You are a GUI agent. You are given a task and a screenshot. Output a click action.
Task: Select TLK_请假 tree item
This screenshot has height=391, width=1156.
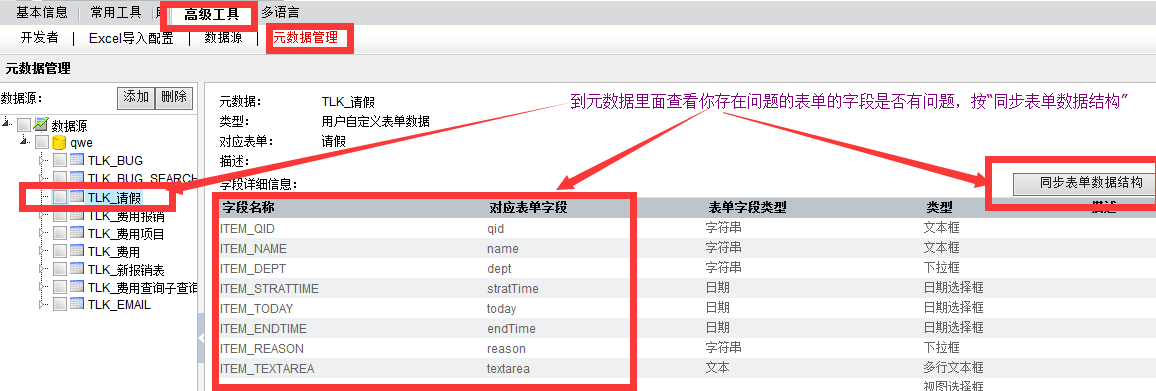[114, 197]
